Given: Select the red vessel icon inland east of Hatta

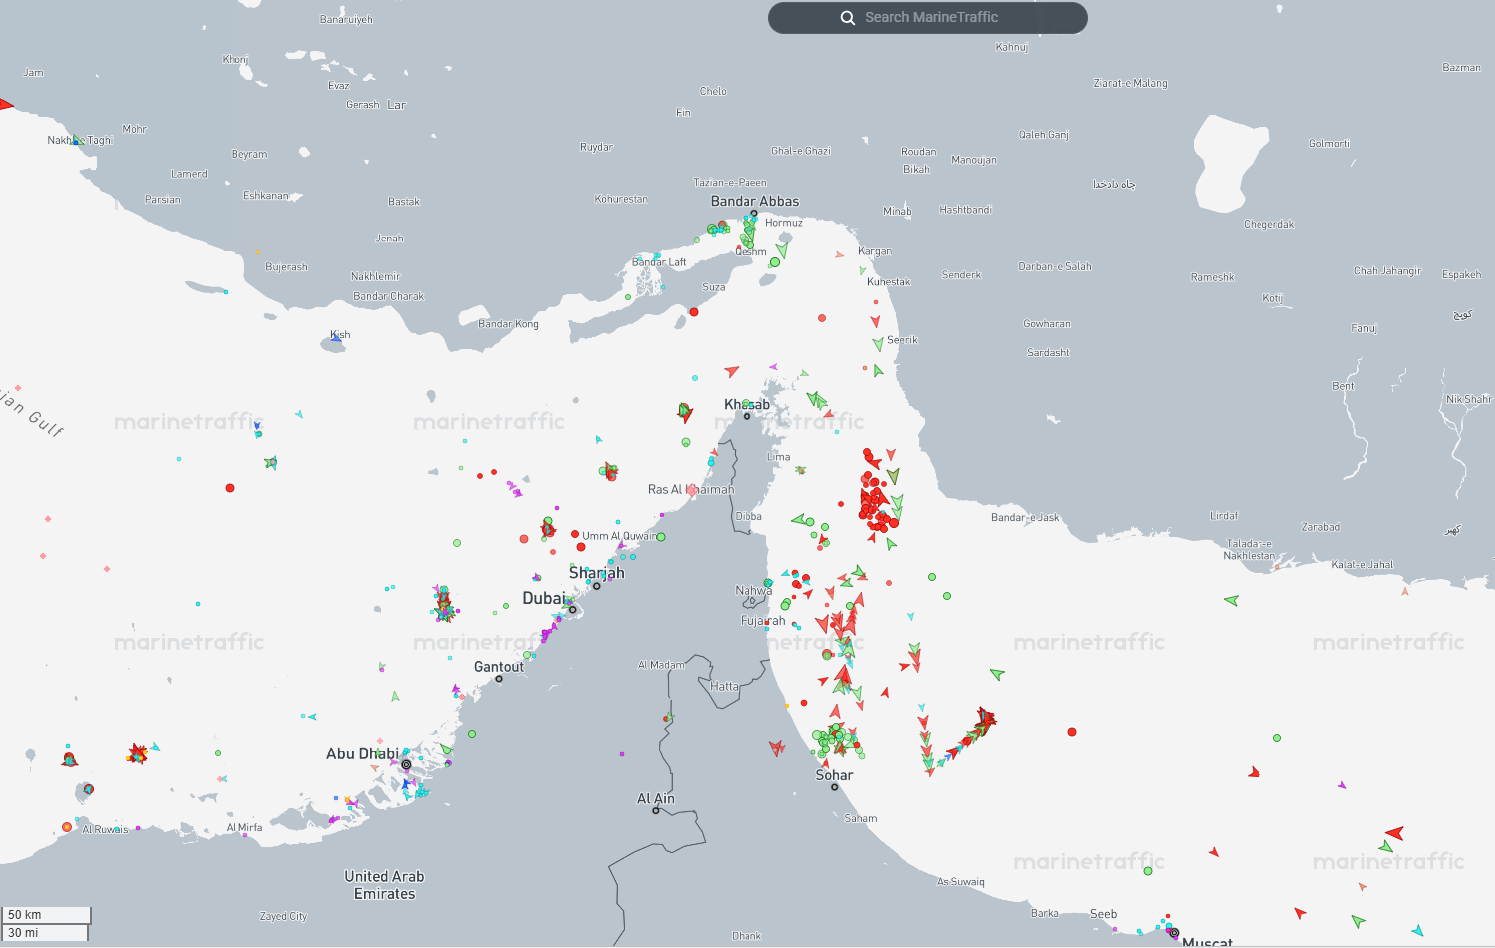Looking at the screenshot, I should click(x=777, y=747).
